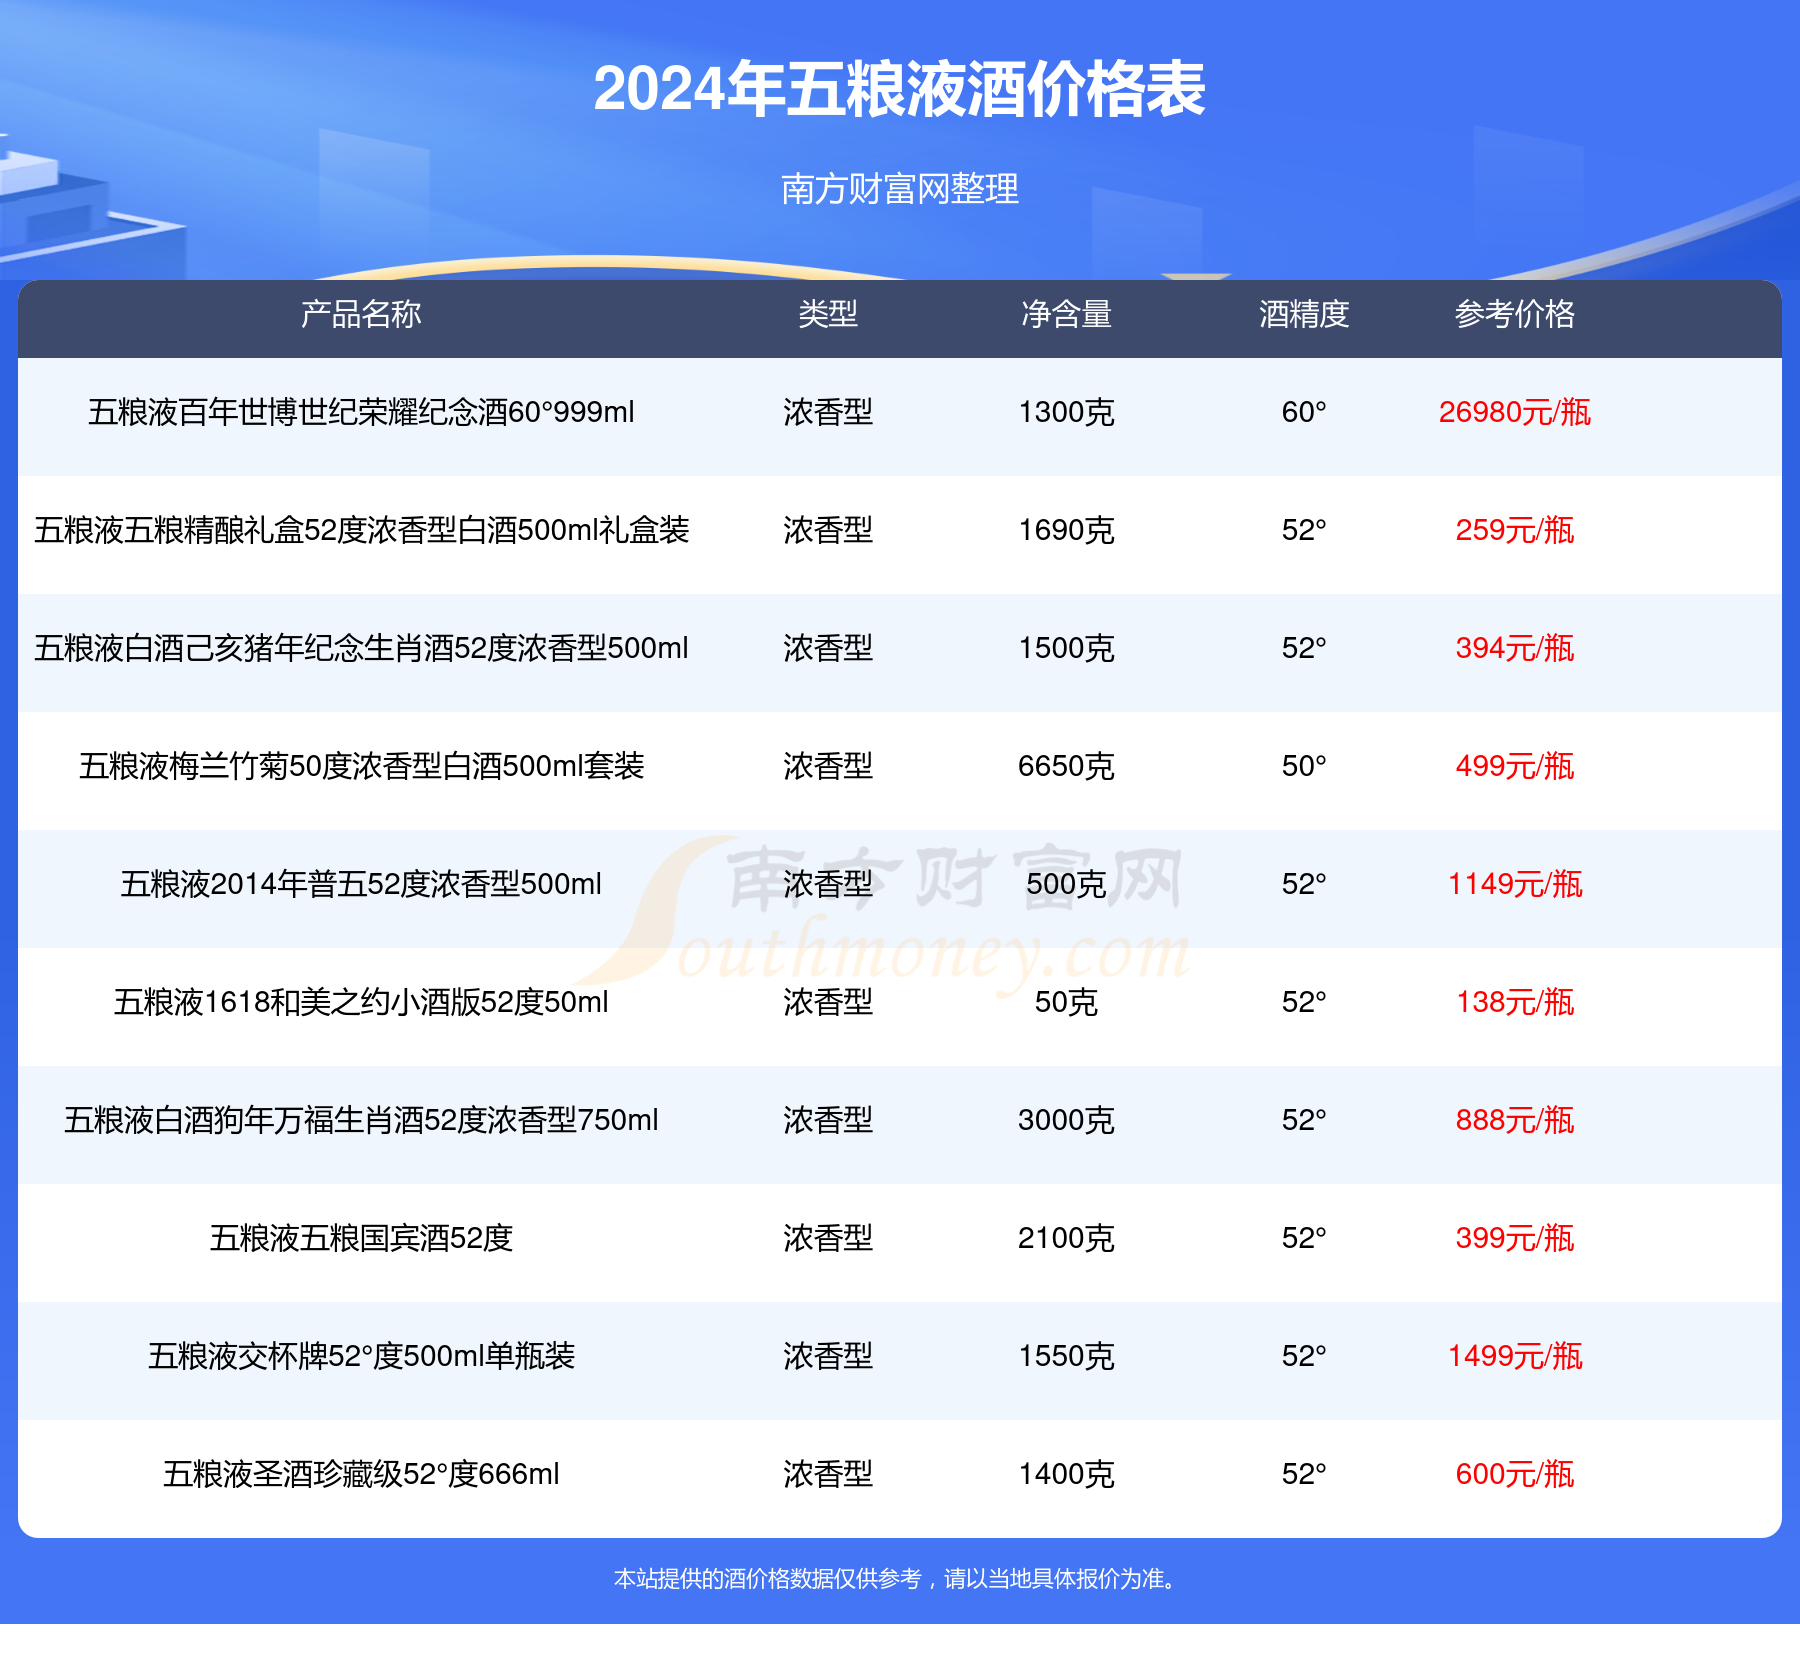Click net content 50克
The image size is (1800, 1670).
click(1066, 1002)
